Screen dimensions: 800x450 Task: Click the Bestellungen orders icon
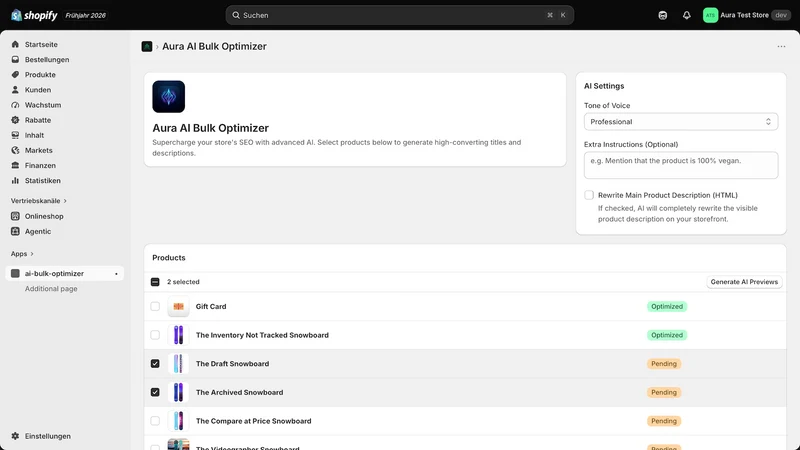click(15, 60)
